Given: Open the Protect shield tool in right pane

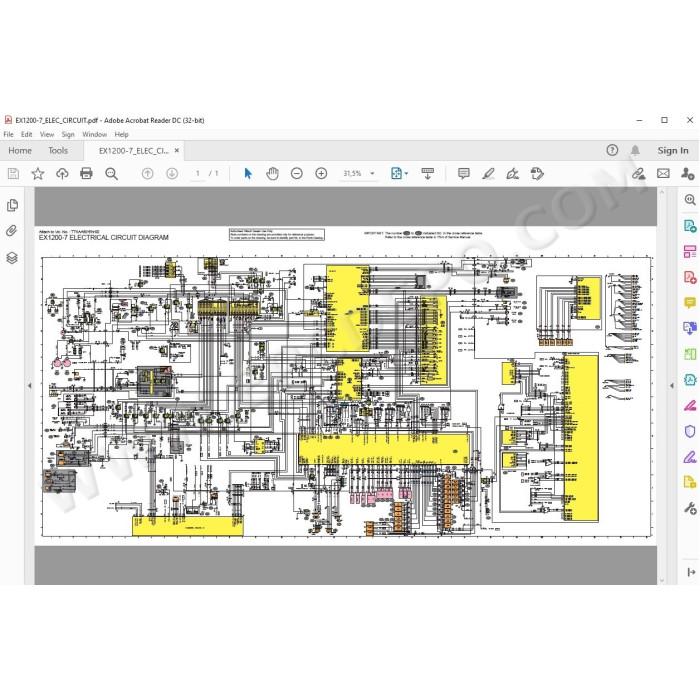Looking at the screenshot, I should tap(690, 431).
